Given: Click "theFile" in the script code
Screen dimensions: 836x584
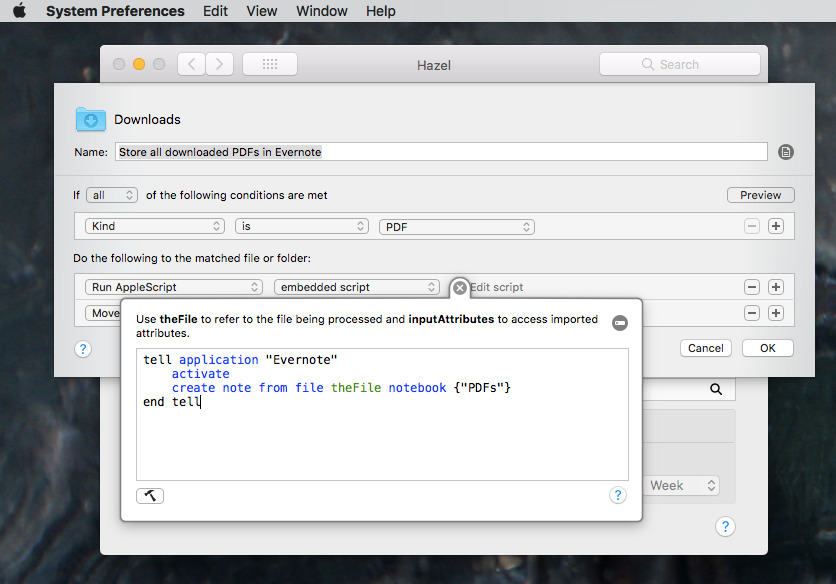Looking at the screenshot, I should [x=356, y=388].
